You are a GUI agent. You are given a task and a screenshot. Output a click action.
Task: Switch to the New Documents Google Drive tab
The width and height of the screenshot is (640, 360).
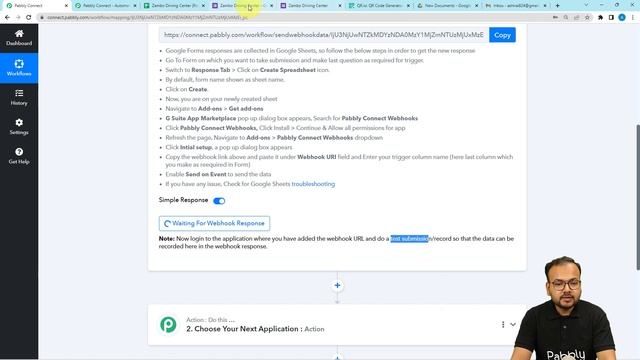click(x=447, y=6)
